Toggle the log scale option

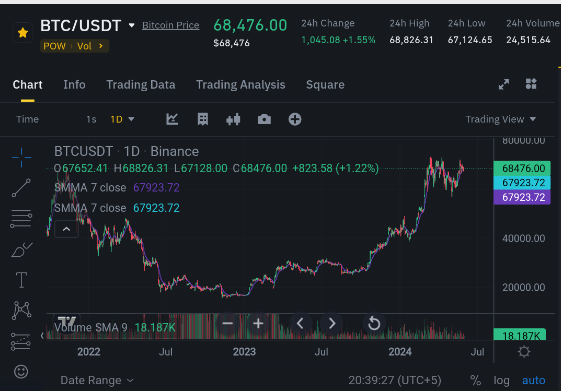[x=501, y=380]
